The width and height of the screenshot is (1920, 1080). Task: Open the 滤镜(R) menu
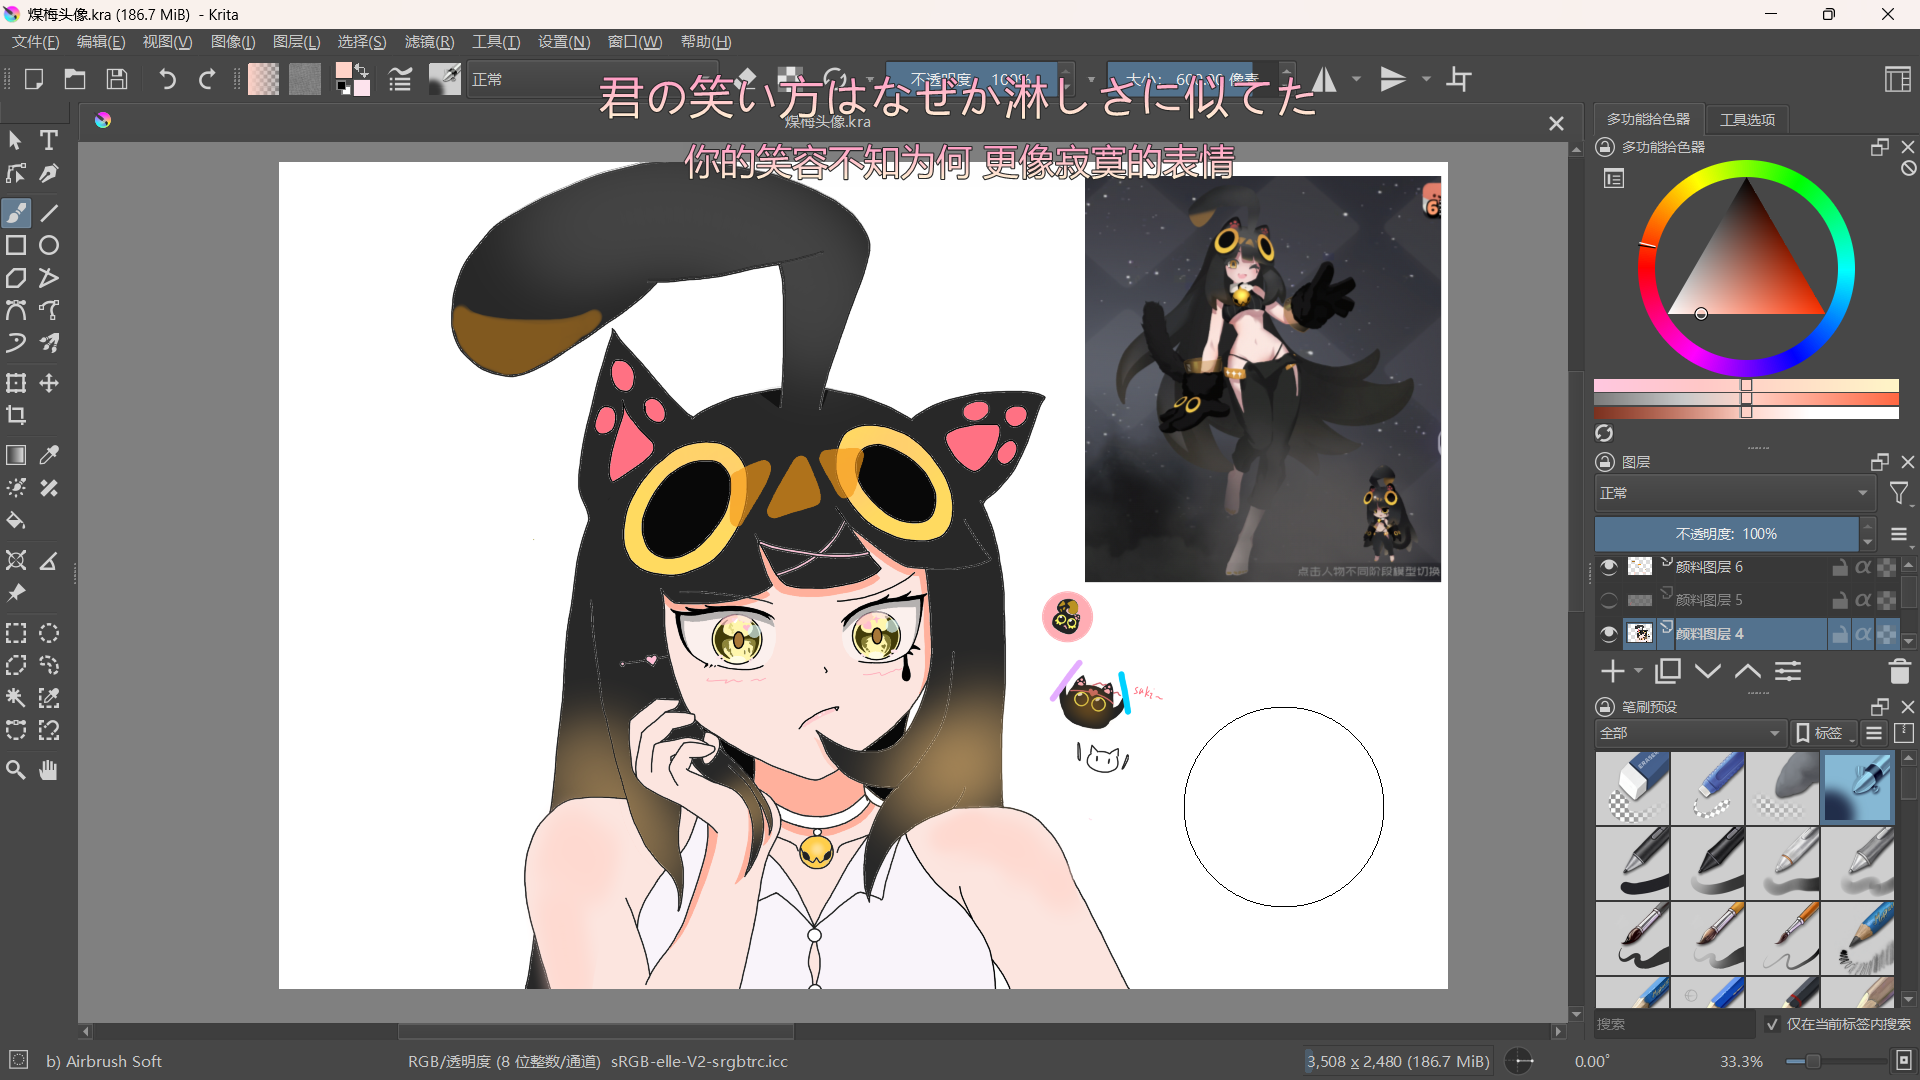[429, 42]
